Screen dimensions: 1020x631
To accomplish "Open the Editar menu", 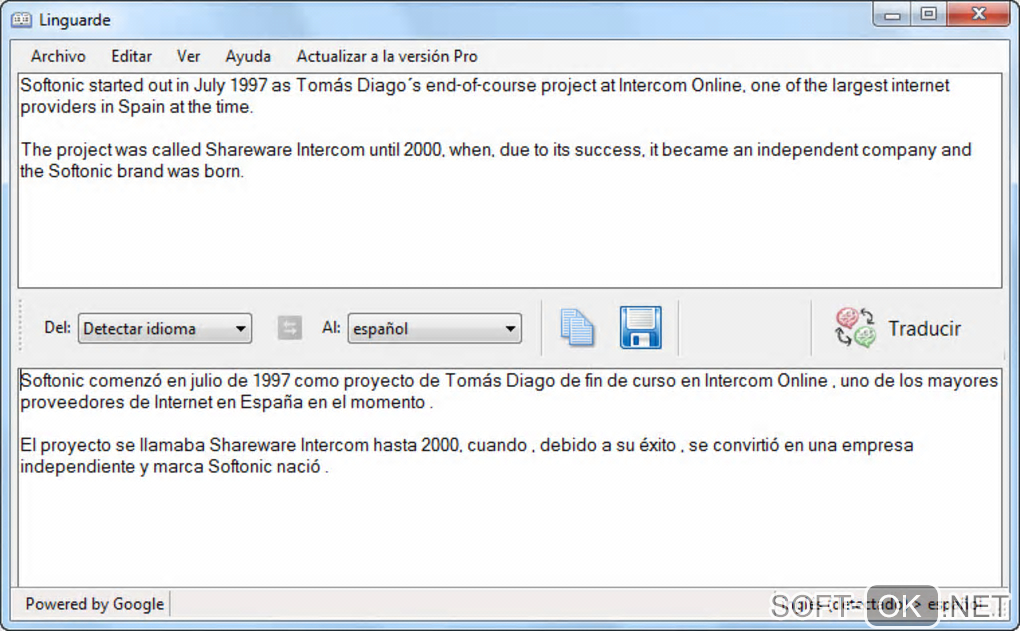I will click(x=131, y=57).
